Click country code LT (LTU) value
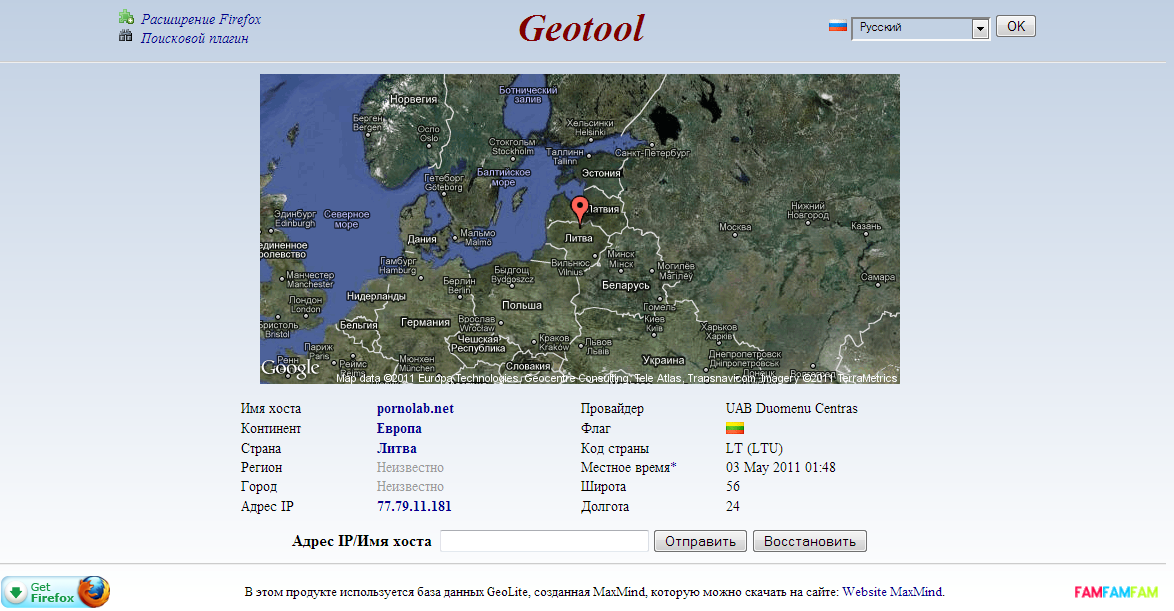Viewport: 1174px width, 611px height. click(x=754, y=449)
